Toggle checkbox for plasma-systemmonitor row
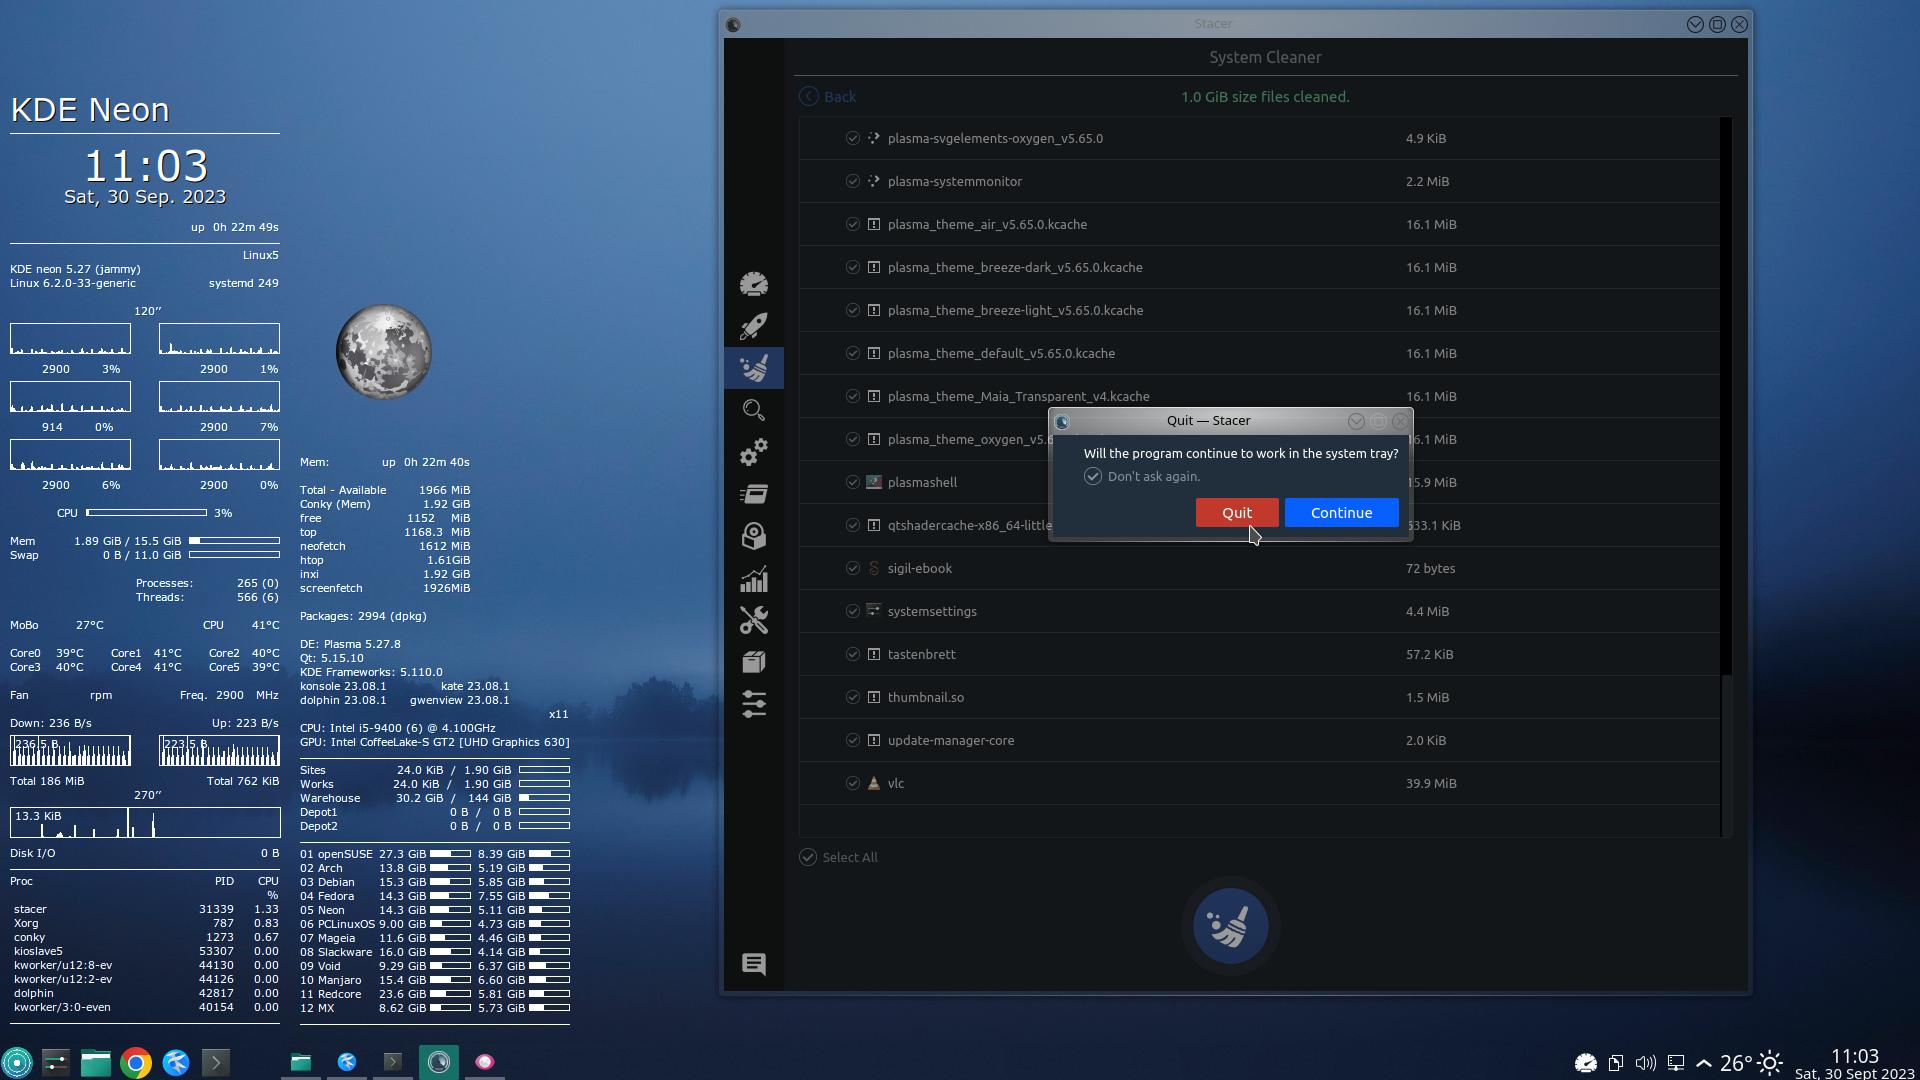 (853, 181)
